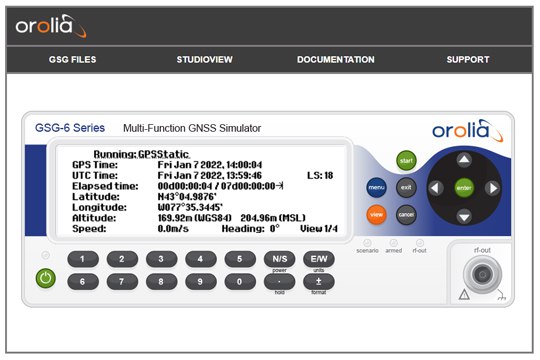Click 'Heading: 0°' text
Viewport: 540px width, 360px height.
[x=251, y=229]
